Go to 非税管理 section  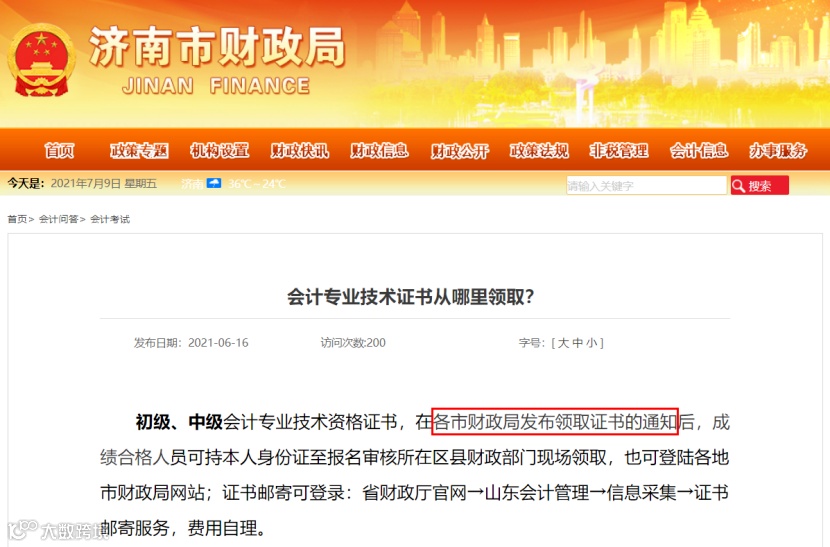point(619,151)
